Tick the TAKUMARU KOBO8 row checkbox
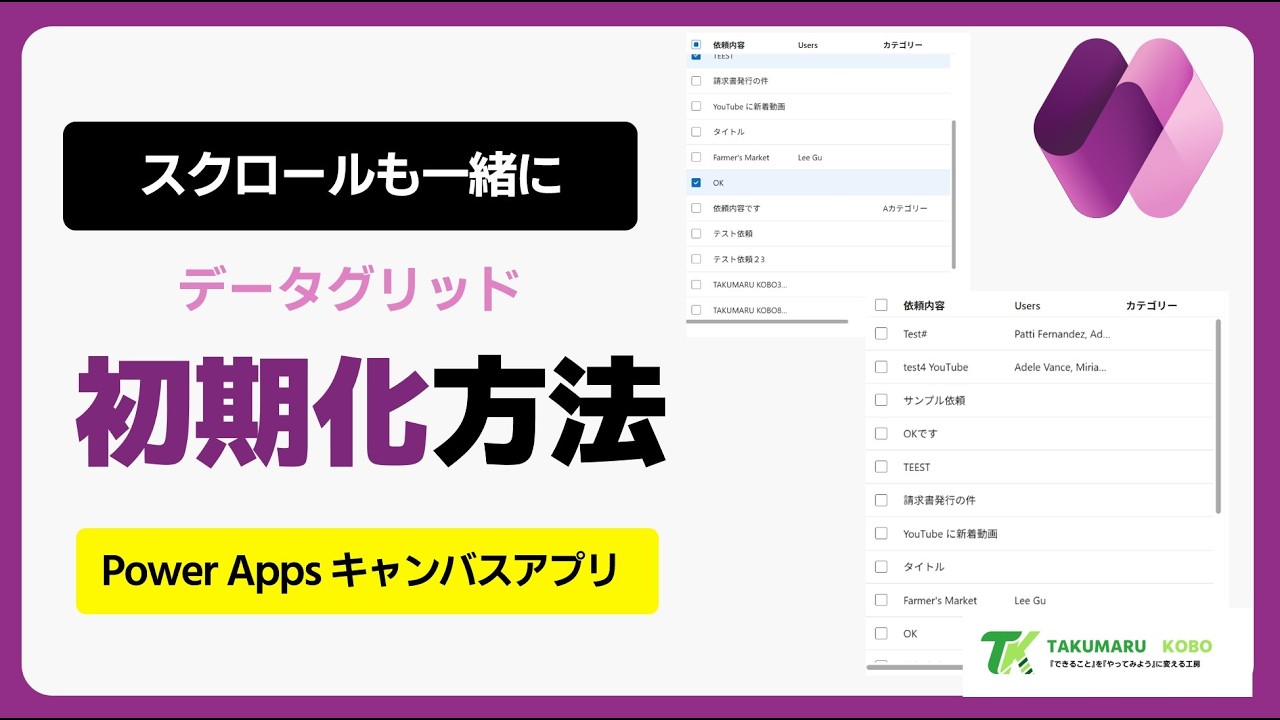This screenshot has height=720, width=1280. [x=696, y=310]
